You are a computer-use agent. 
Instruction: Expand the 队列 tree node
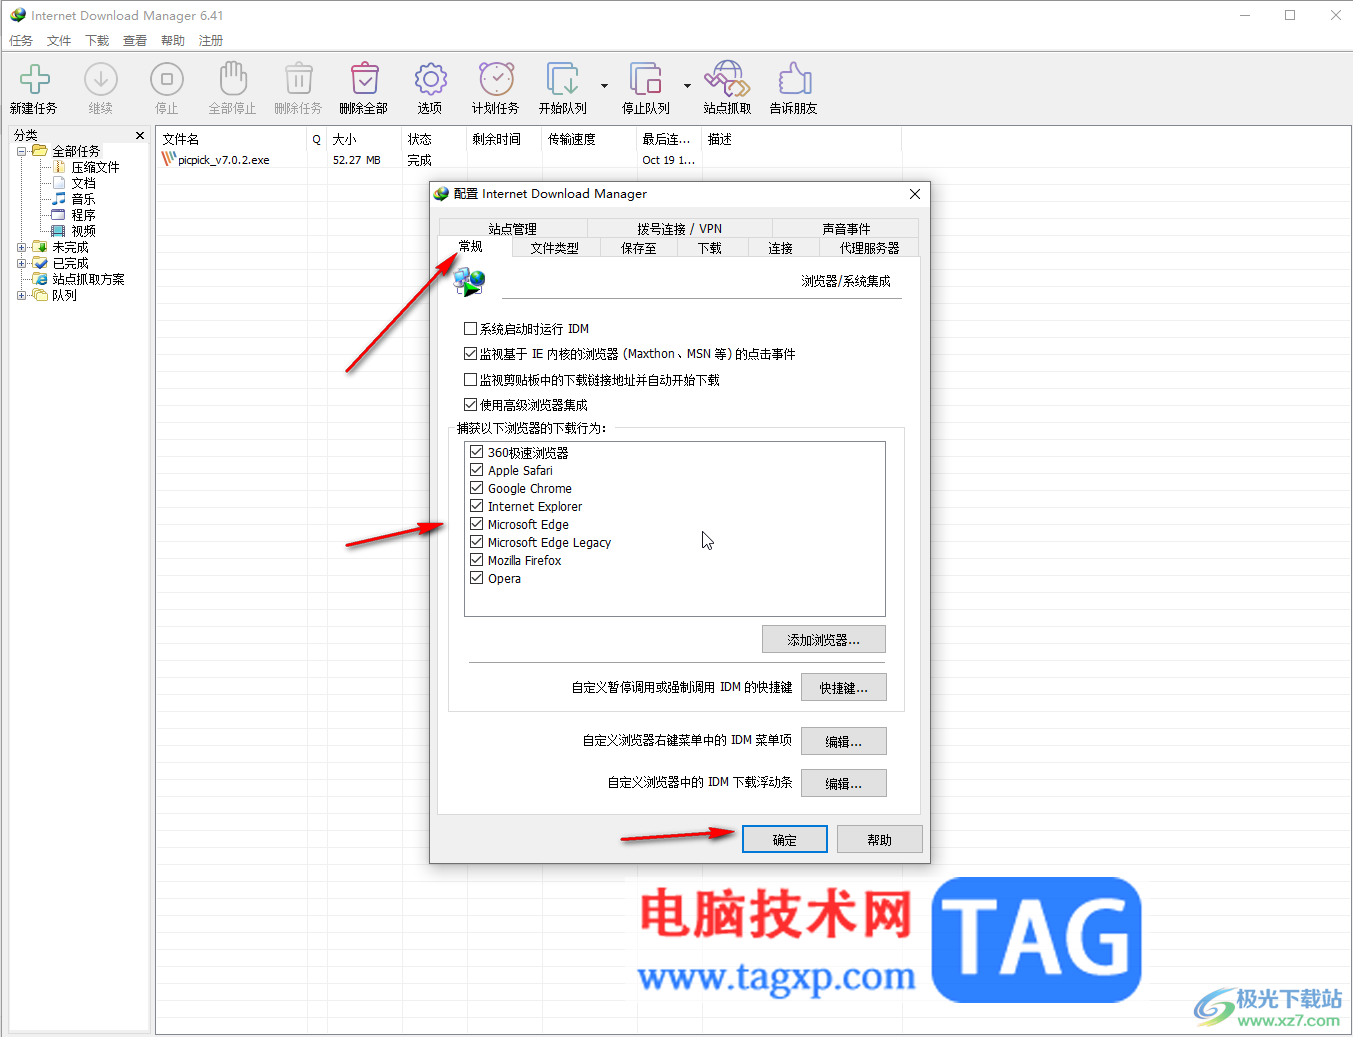22,295
